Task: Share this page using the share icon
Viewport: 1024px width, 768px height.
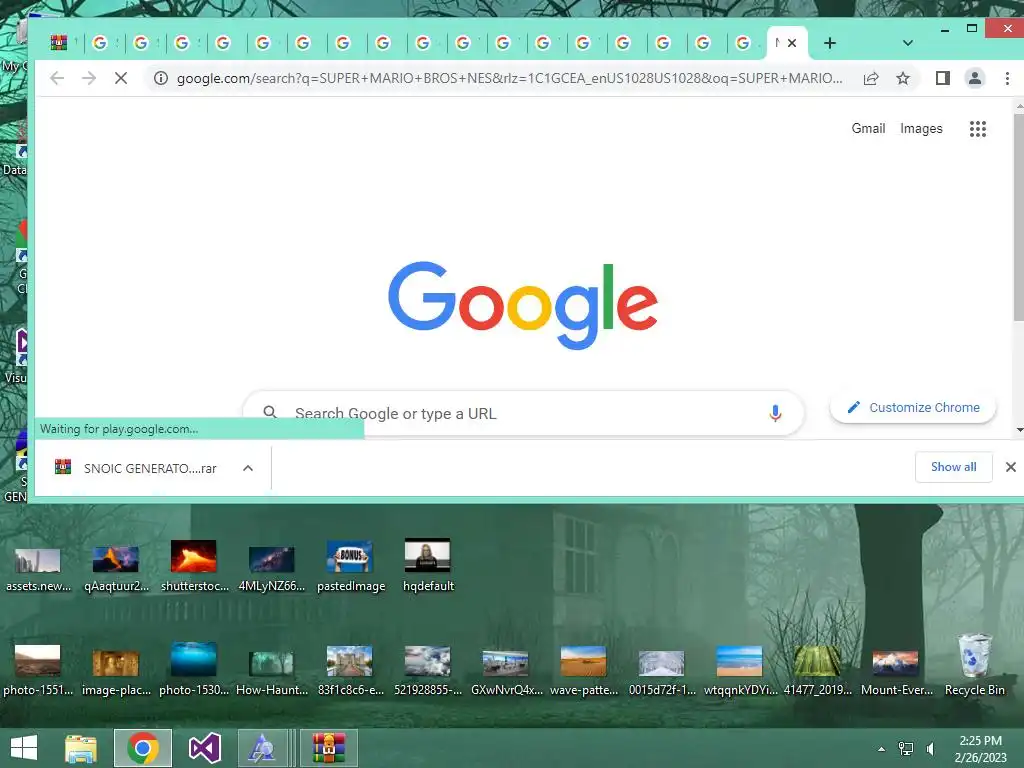Action: [871, 78]
